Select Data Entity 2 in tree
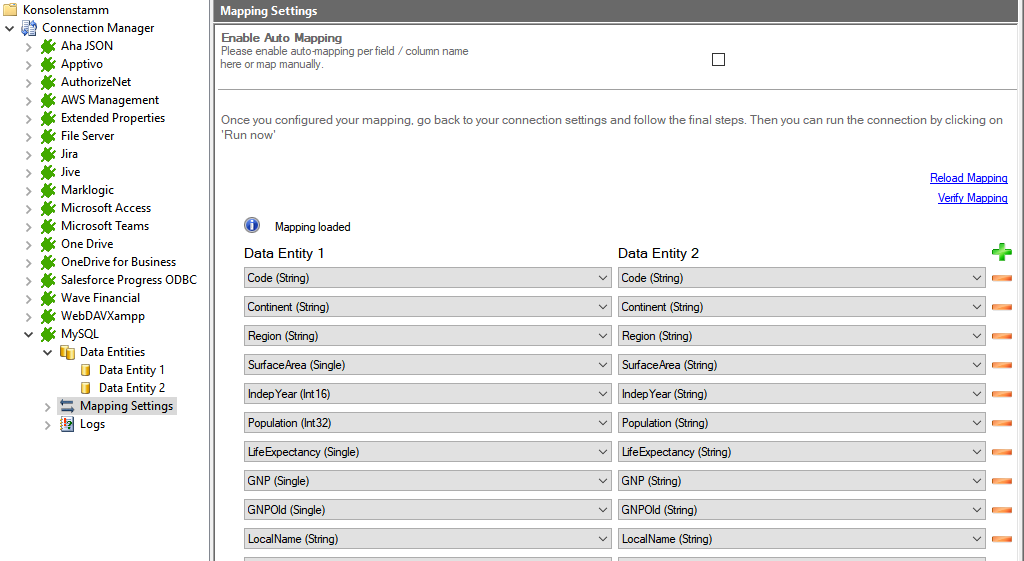Viewport: 1024px width, 561px height. click(x=131, y=388)
